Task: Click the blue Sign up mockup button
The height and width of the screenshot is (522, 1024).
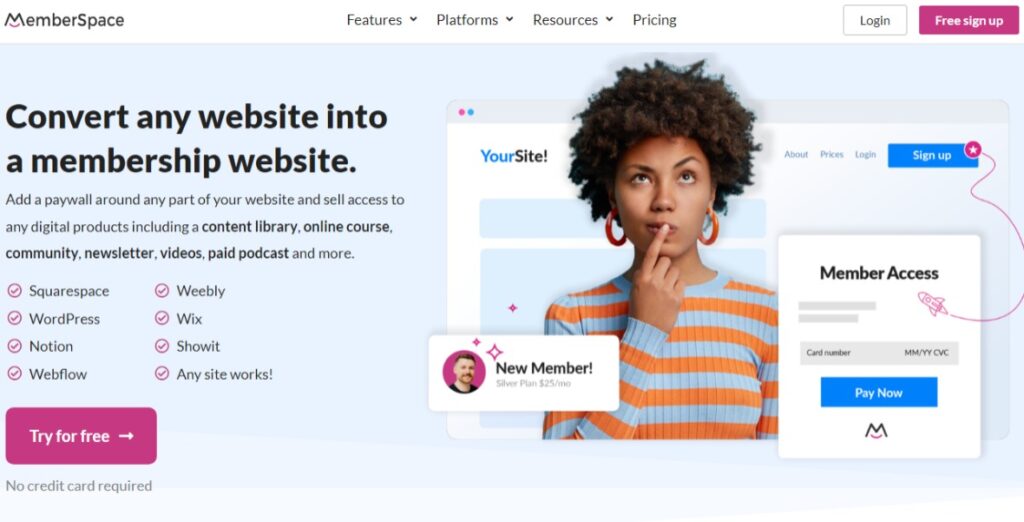Action: [932, 155]
